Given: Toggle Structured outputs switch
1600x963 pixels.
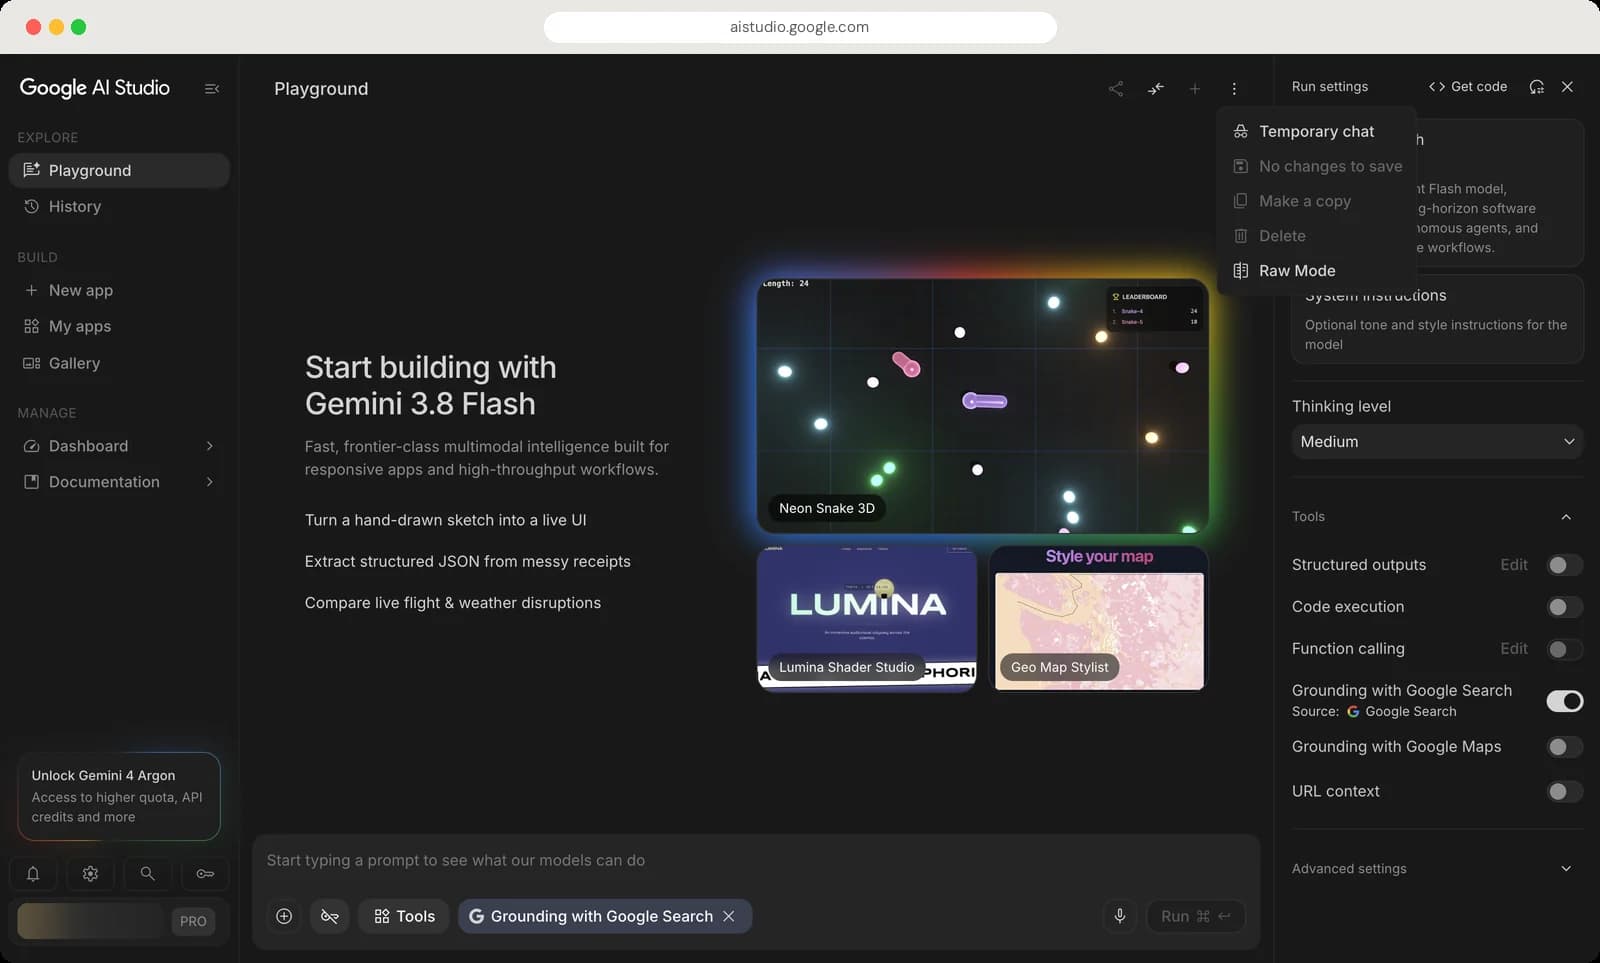Looking at the screenshot, I should tap(1565, 565).
